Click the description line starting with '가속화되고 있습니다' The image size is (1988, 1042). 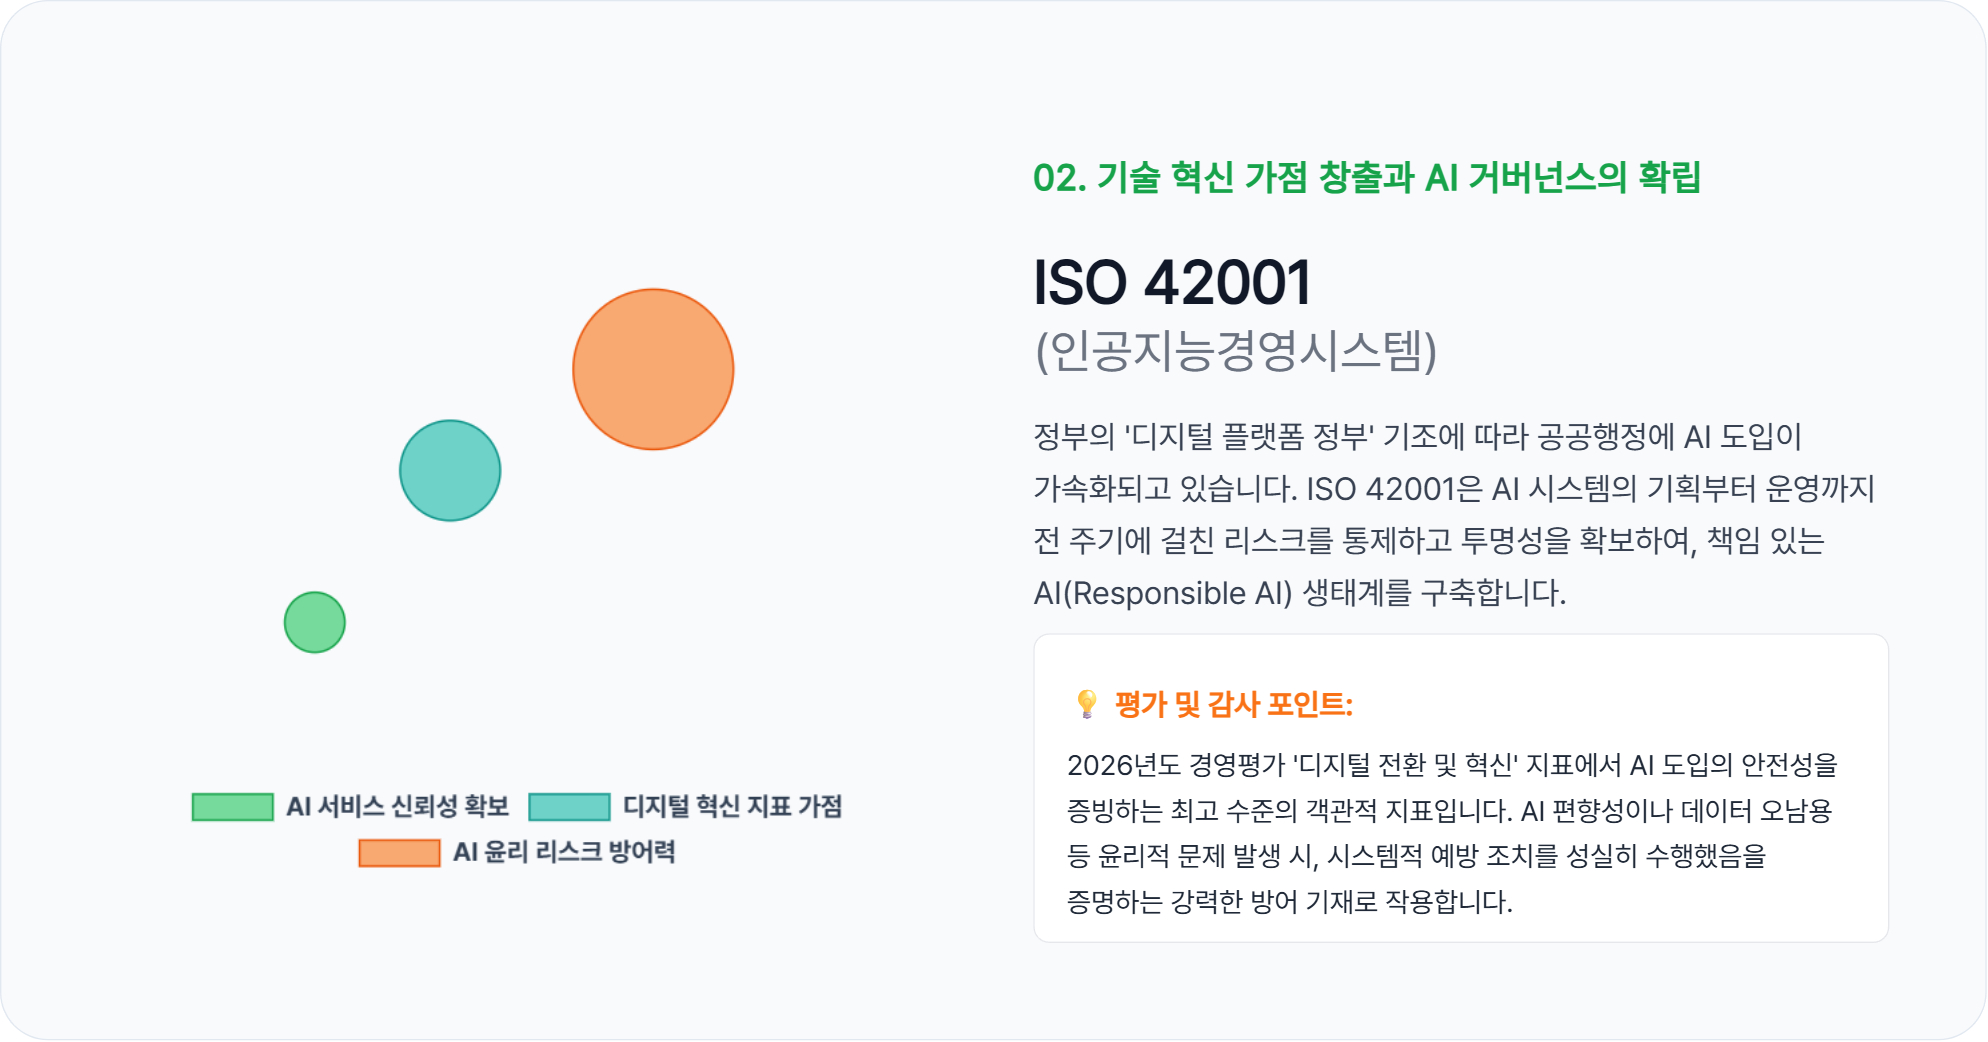[1166, 489]
